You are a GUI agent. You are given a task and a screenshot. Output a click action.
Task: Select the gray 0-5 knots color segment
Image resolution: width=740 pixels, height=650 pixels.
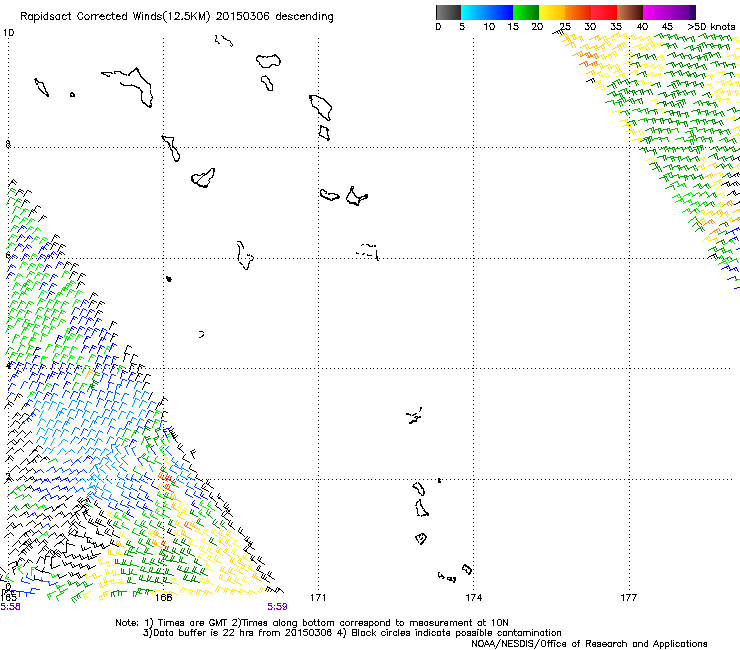tap(448, 12)
